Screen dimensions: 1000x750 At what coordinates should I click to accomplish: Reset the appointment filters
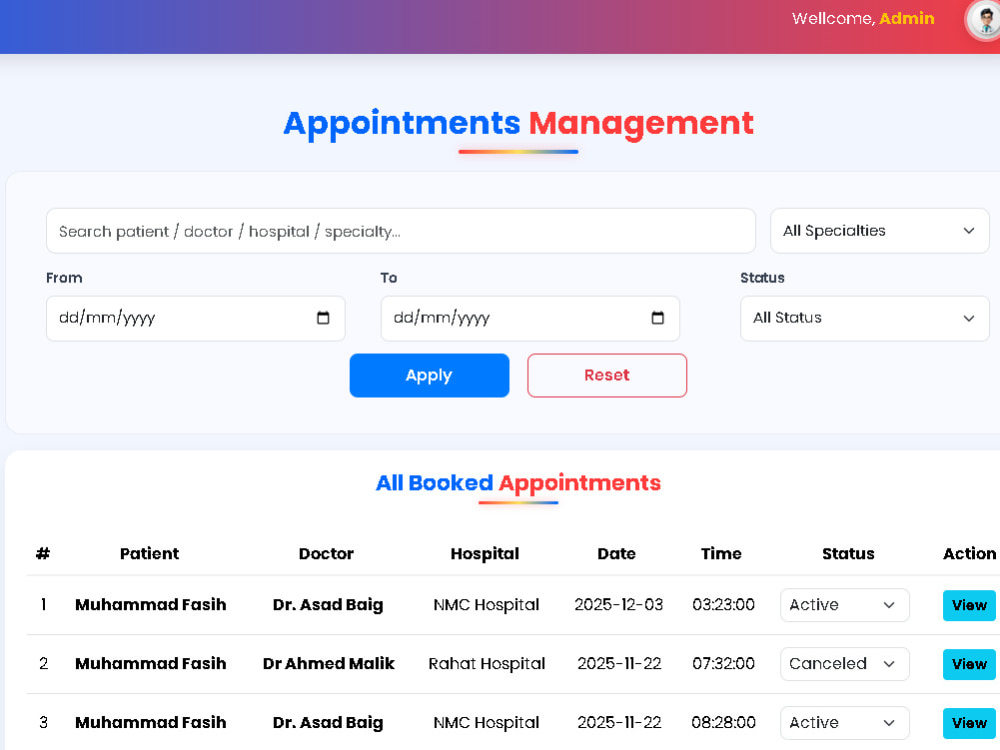click(x=607, y=375)
